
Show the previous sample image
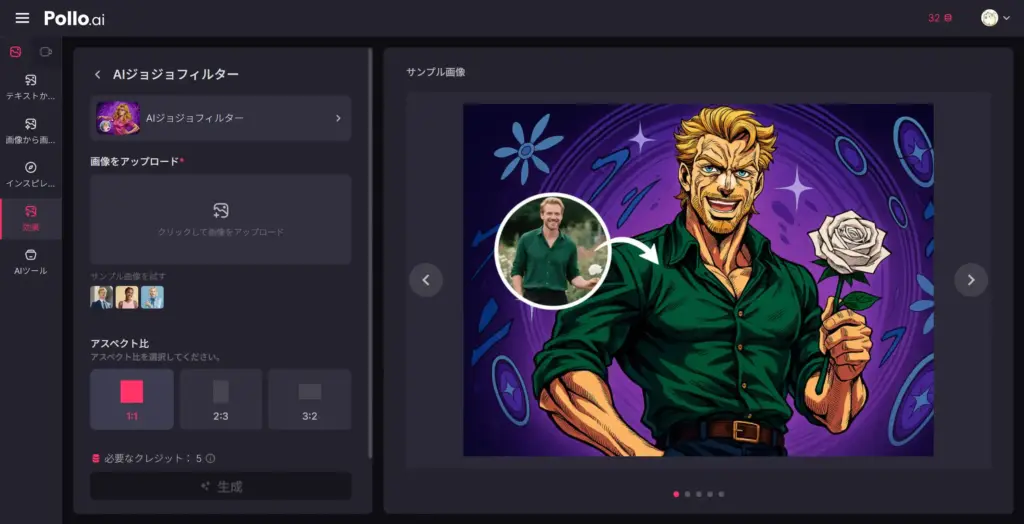[x=426, y=280]
